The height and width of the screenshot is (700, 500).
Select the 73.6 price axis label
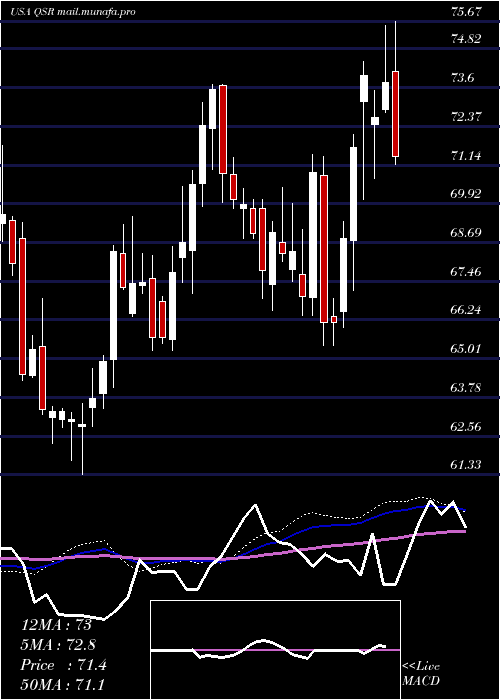click(x=462, y=78)
